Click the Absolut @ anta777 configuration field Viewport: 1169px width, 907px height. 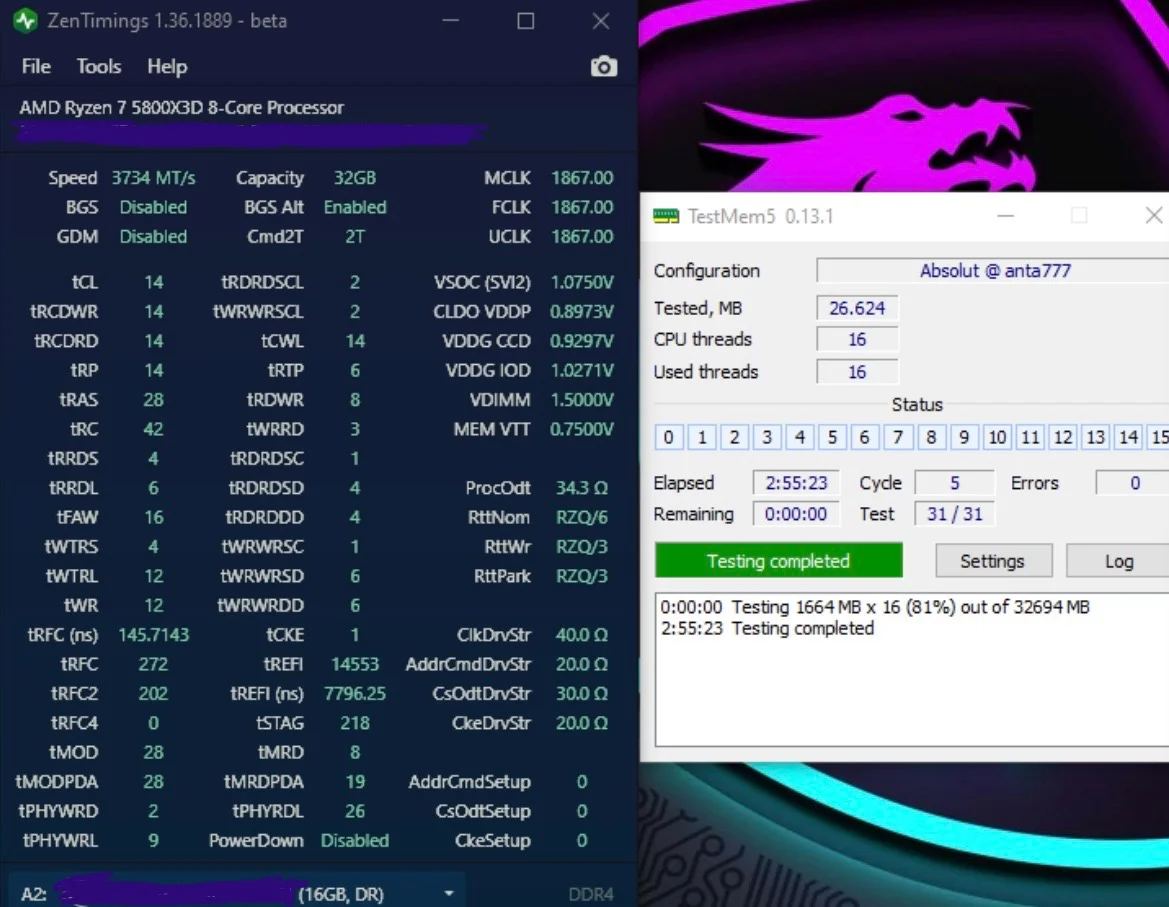pos(993,271)
